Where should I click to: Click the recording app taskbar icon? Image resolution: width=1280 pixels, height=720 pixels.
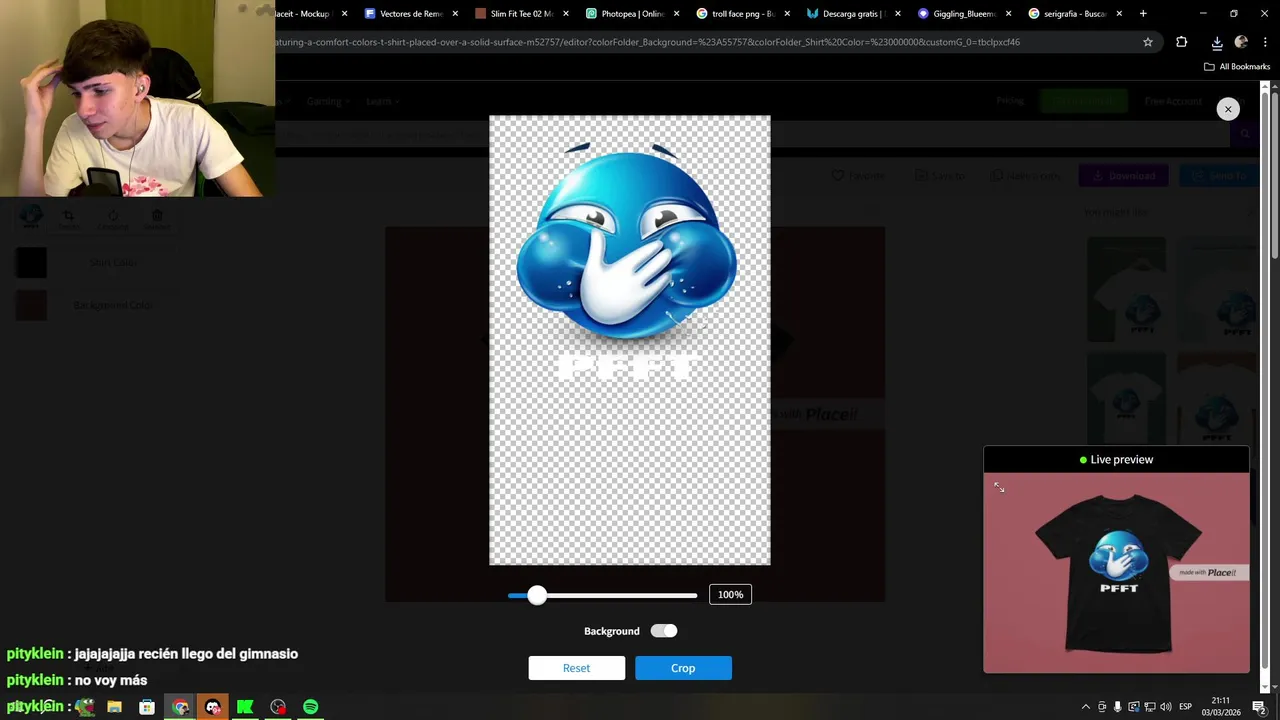click(x=278, y=707)
